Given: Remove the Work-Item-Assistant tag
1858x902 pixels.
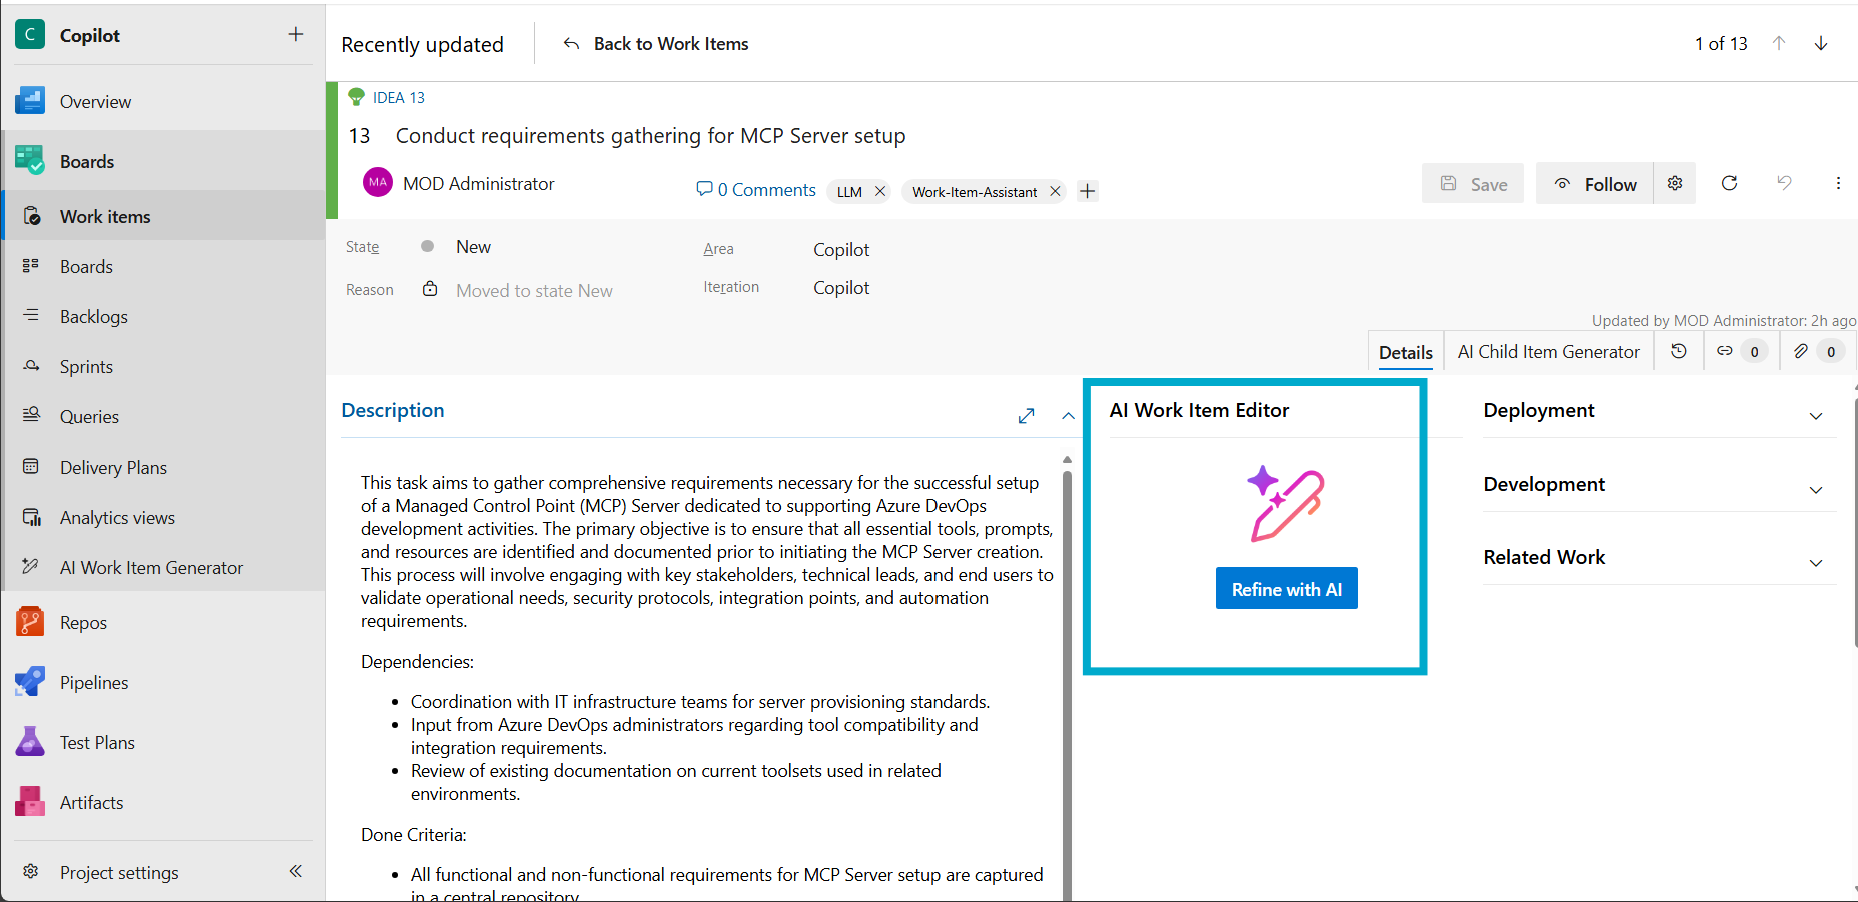Looking at the screenshot, I should [x=1055, y=191].
